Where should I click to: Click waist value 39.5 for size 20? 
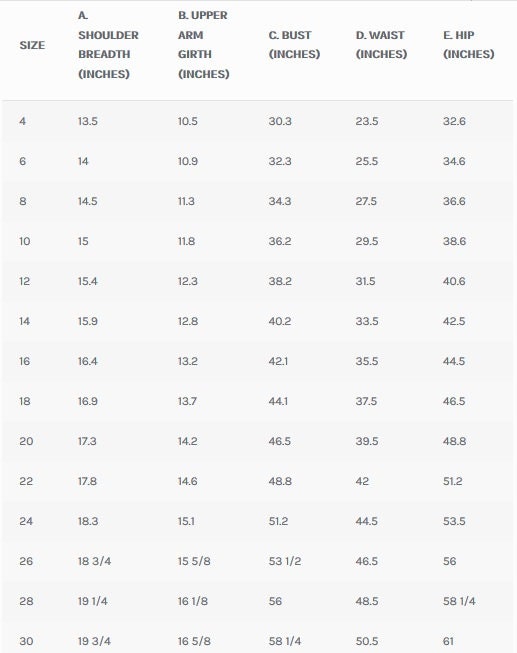click(x=367, y=441)
